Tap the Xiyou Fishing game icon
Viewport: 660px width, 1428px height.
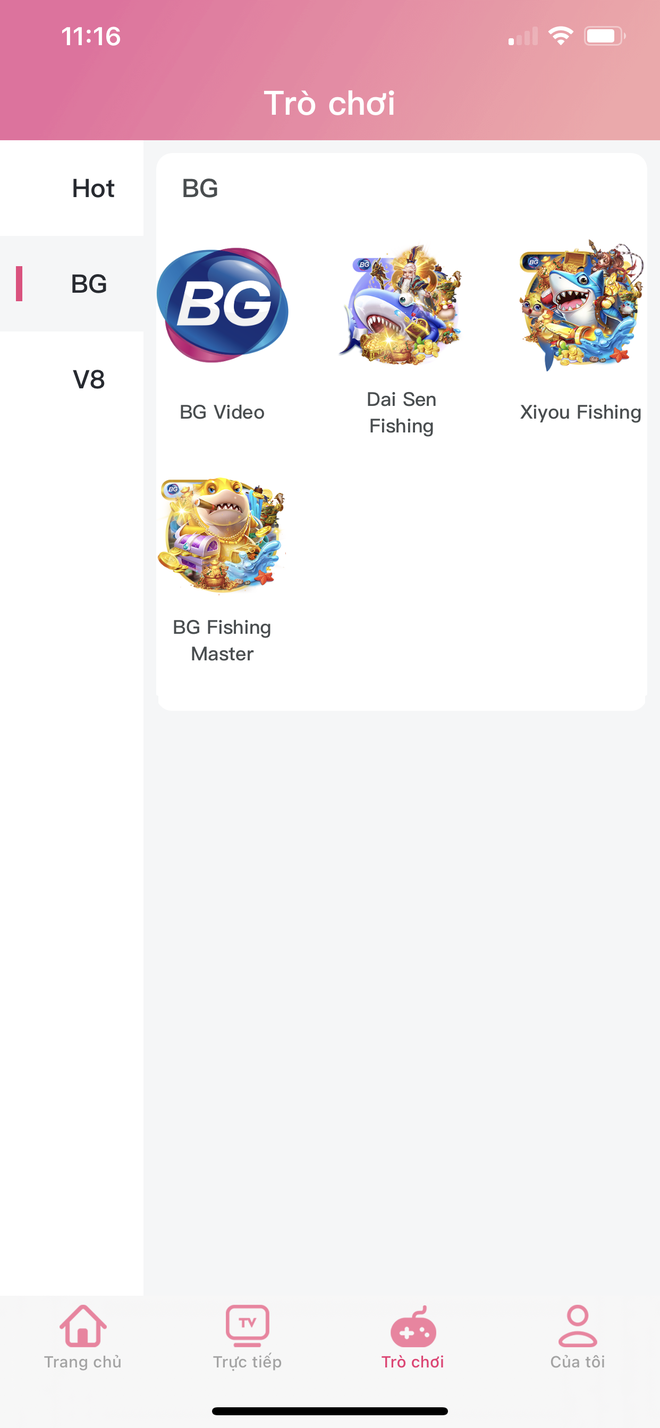point(580,305)
